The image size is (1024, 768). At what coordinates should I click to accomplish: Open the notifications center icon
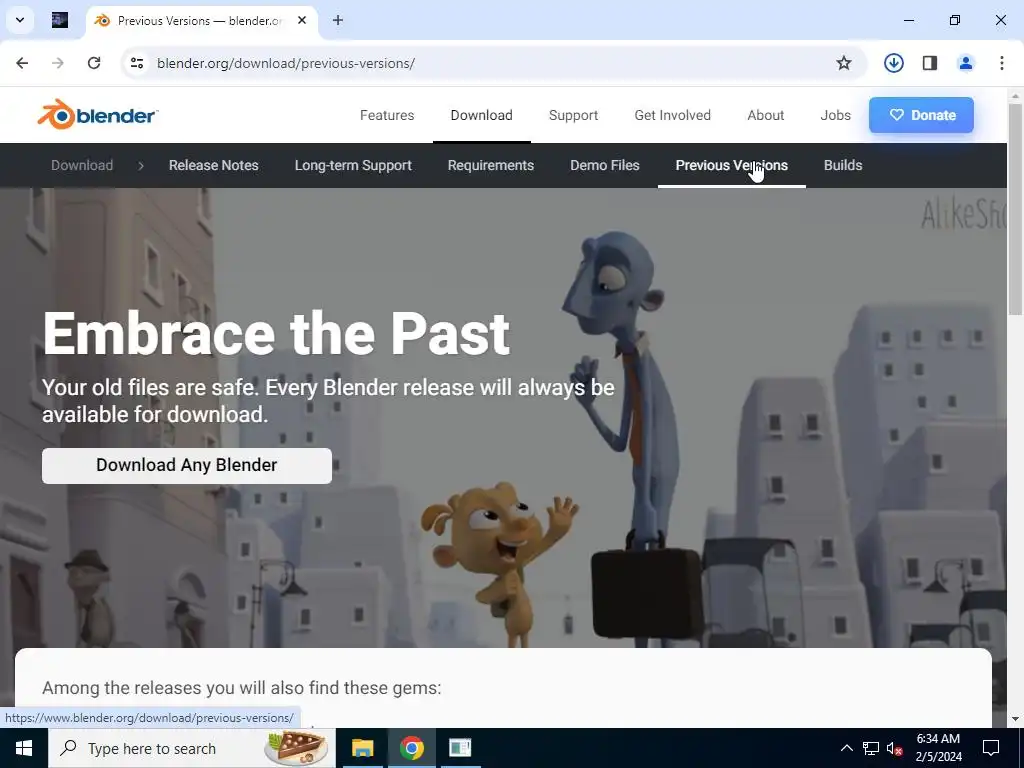(991, 748)
